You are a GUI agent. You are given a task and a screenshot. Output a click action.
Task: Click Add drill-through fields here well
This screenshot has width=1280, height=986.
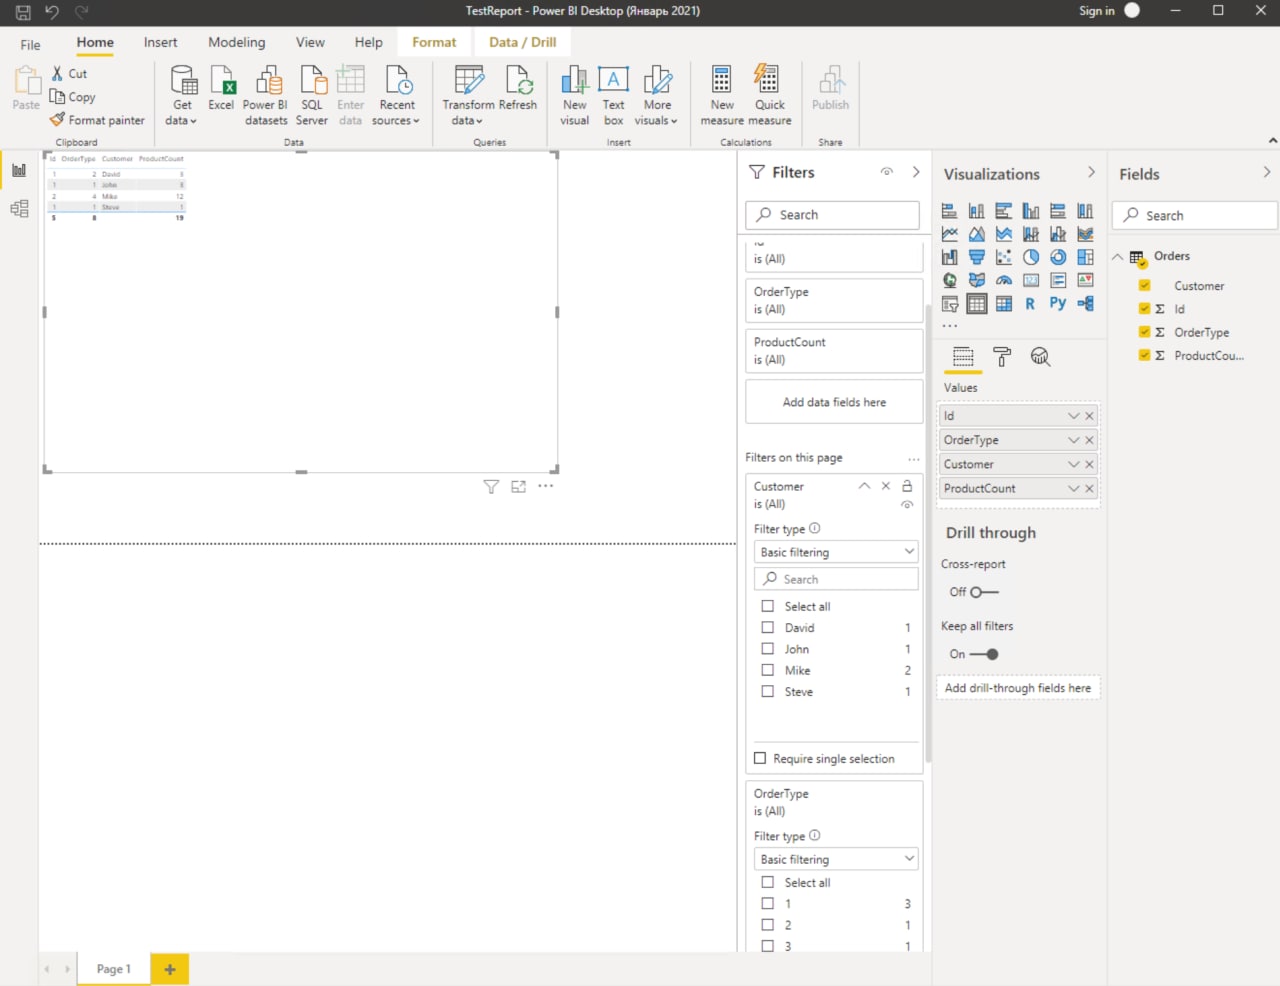click(x=1018, y=688)
